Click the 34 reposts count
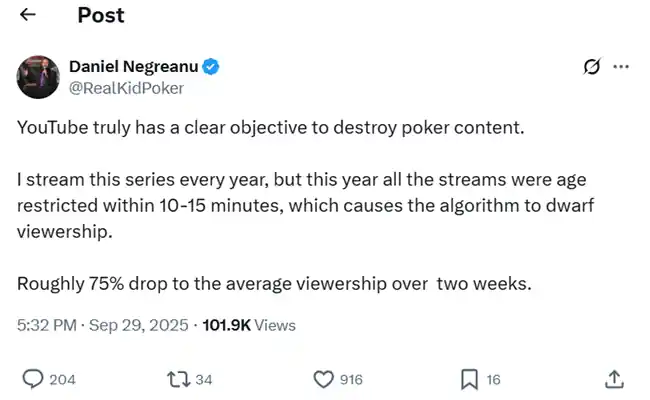 point(204,380)
